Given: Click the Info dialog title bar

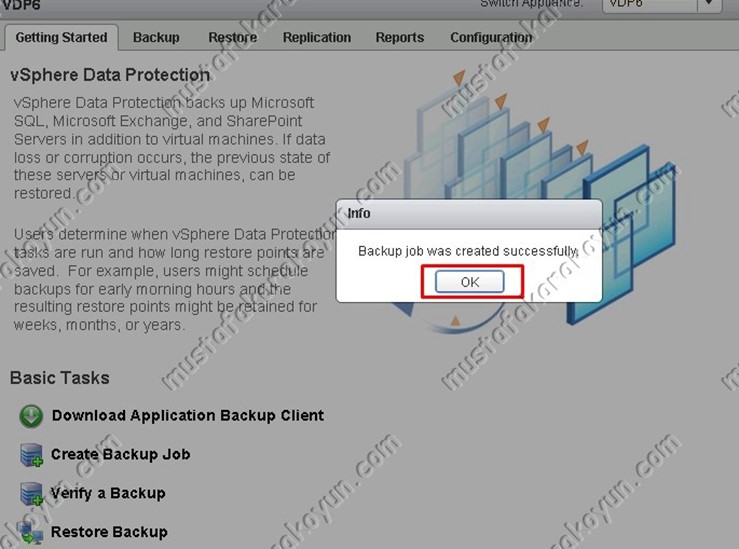Looking at the screenshot, I should (x=469, y=214).
